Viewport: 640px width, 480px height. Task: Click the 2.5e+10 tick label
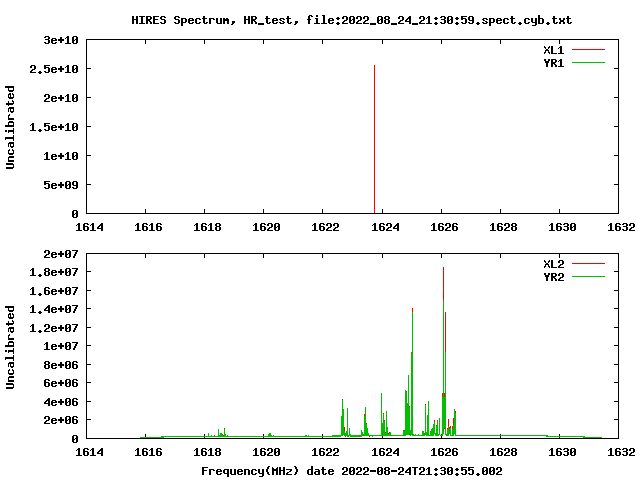coord(53,69)
